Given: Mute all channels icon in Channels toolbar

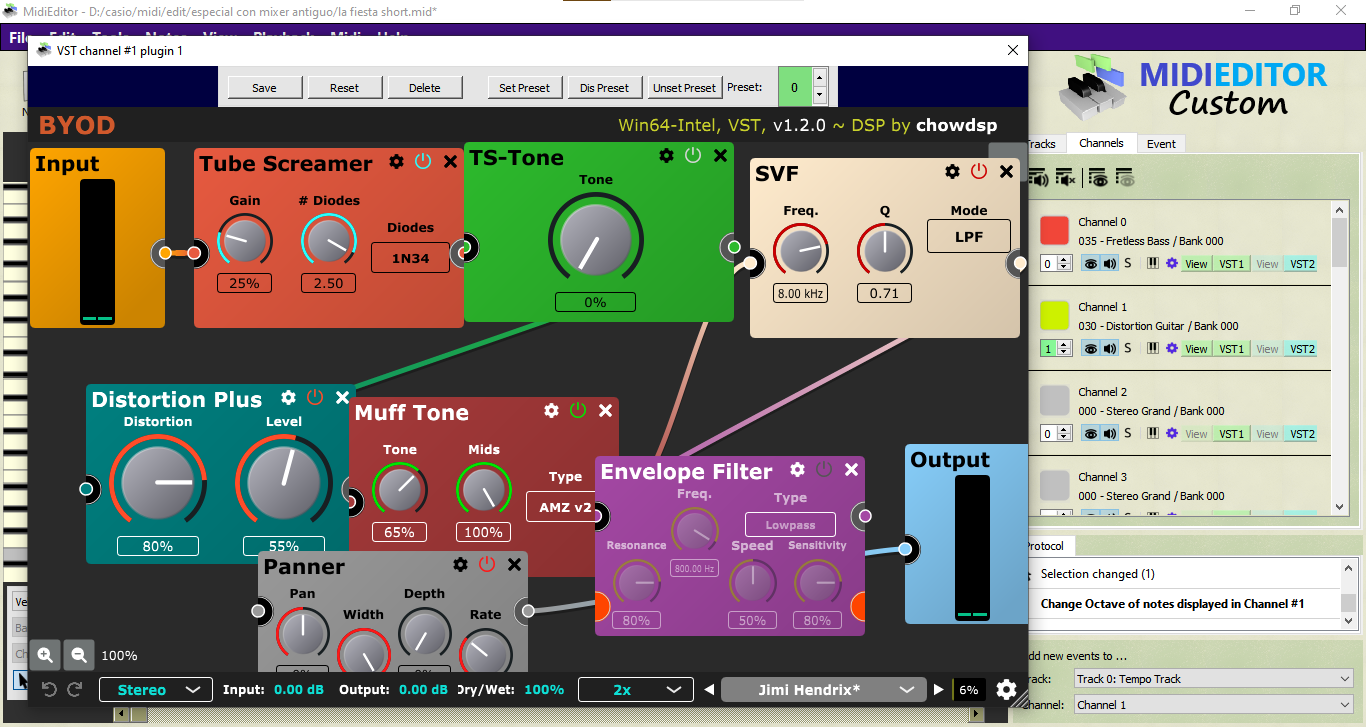Looking at the screenshot, I should click(x=1066, y=179).
